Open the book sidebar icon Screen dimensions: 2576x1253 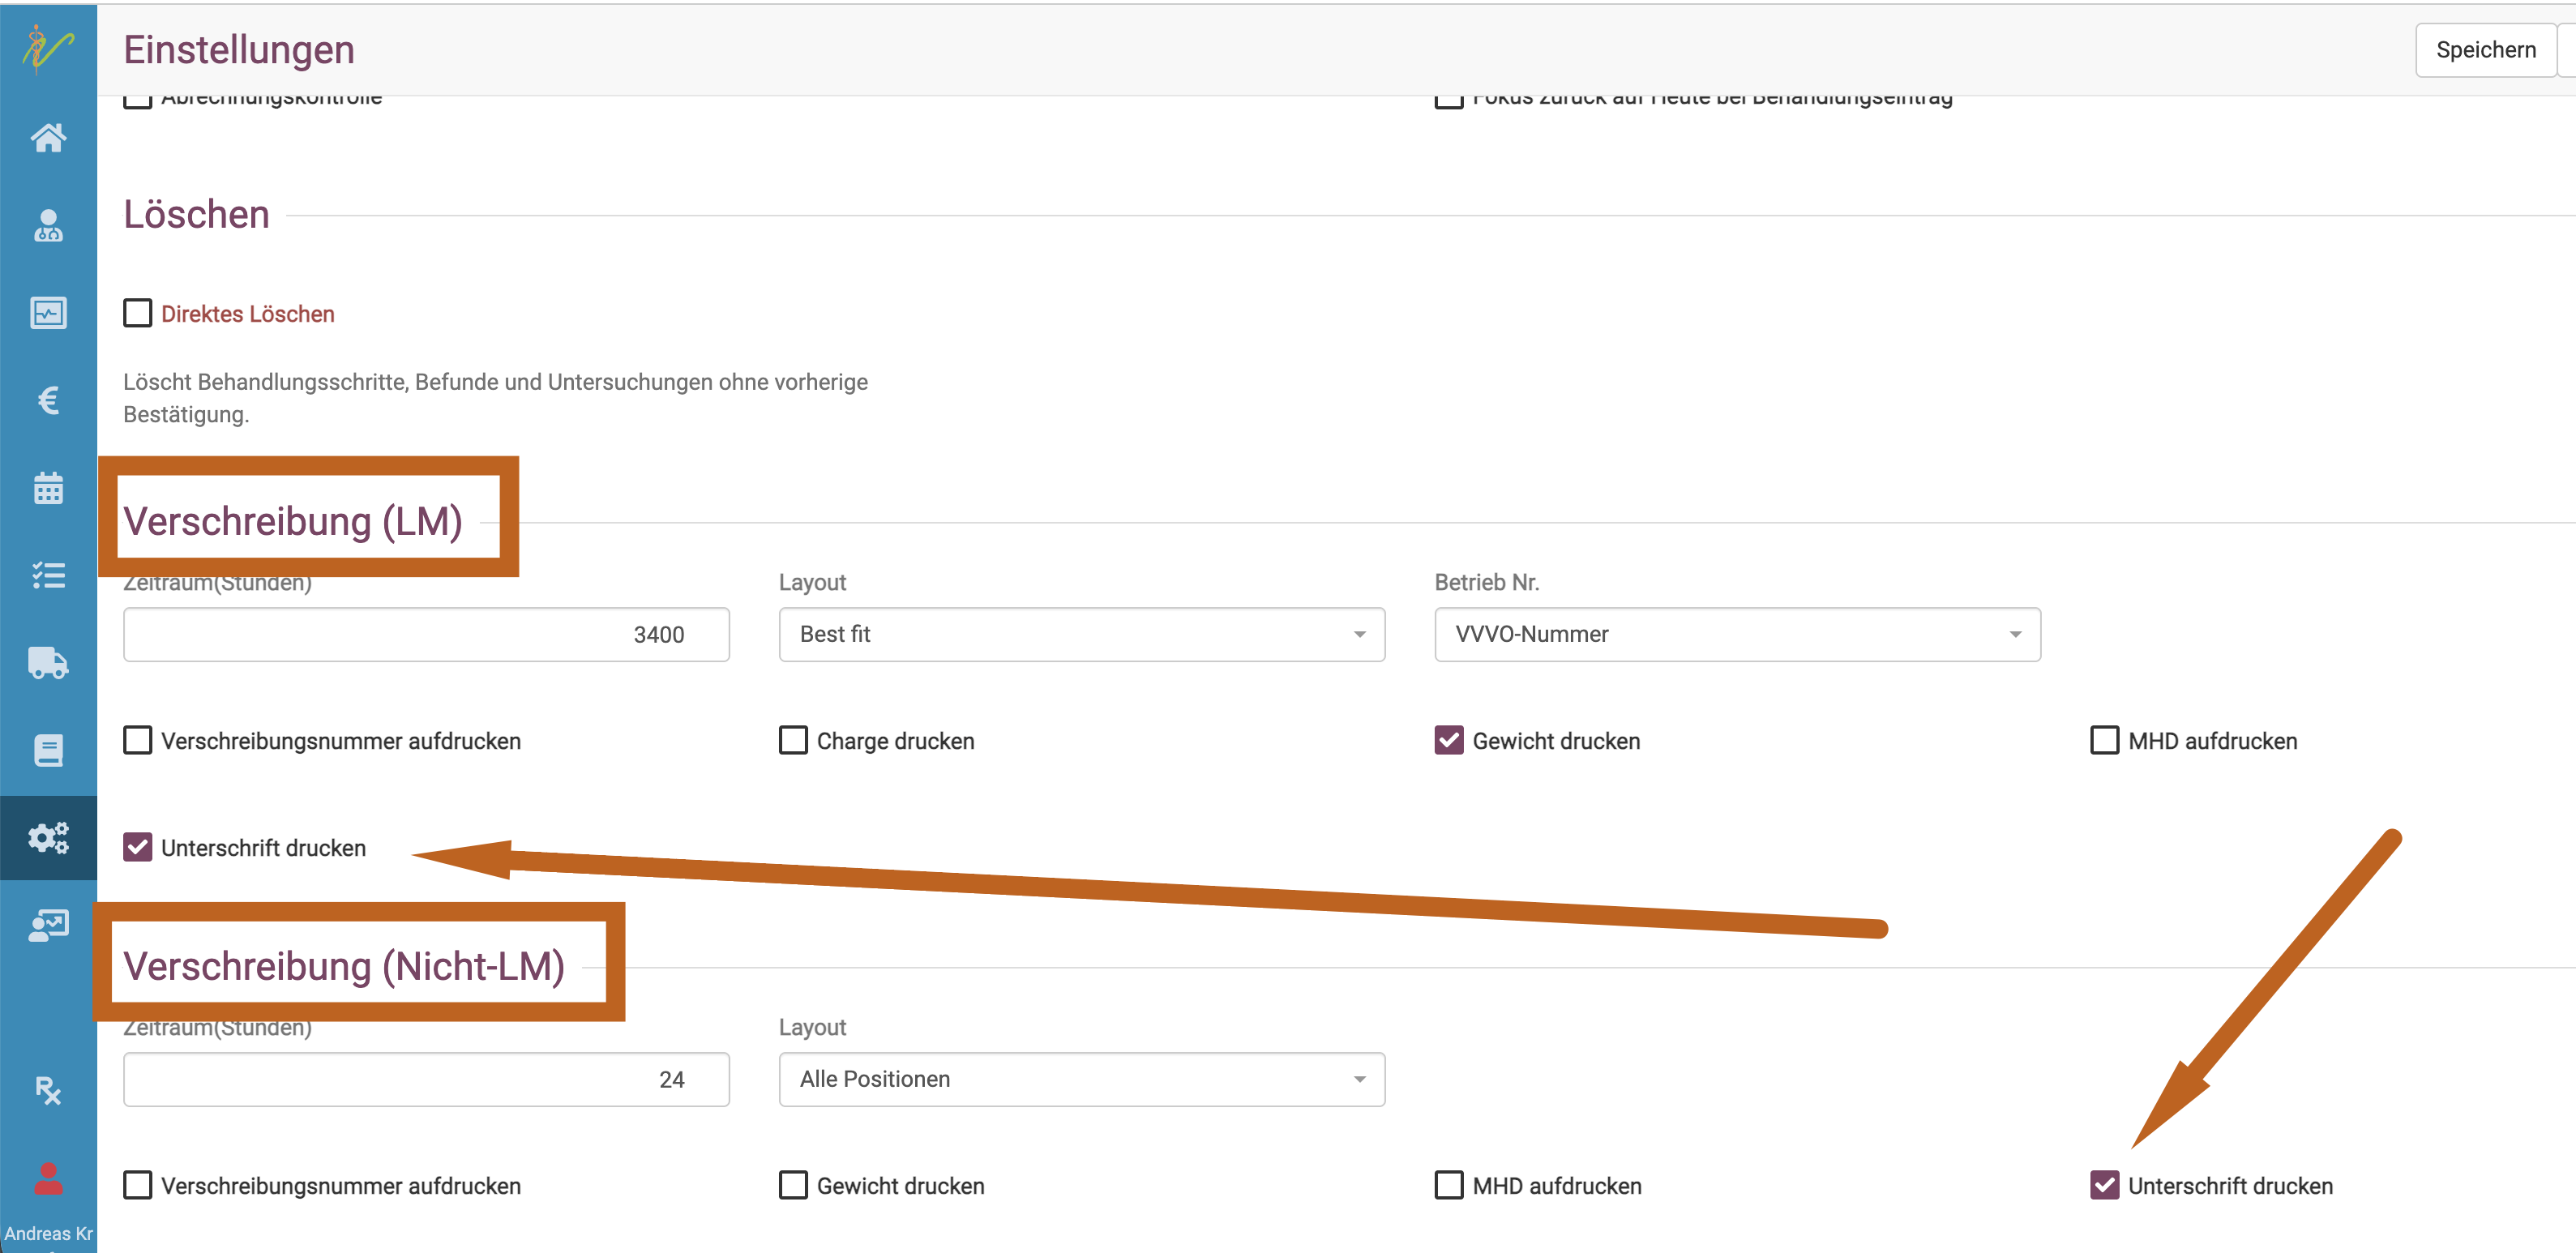48,750
